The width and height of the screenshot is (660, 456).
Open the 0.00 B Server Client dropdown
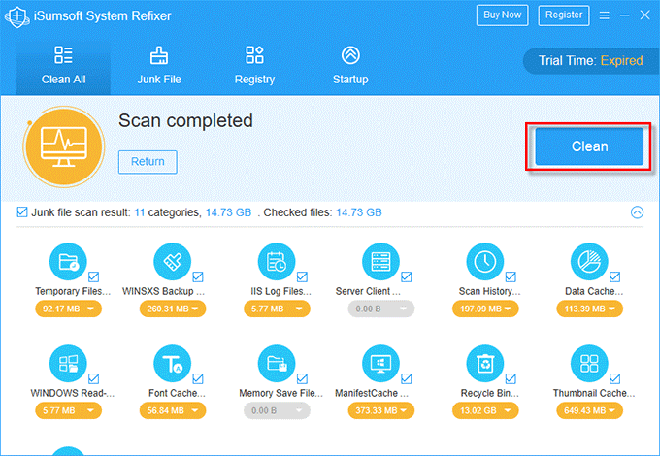(381, 309)
